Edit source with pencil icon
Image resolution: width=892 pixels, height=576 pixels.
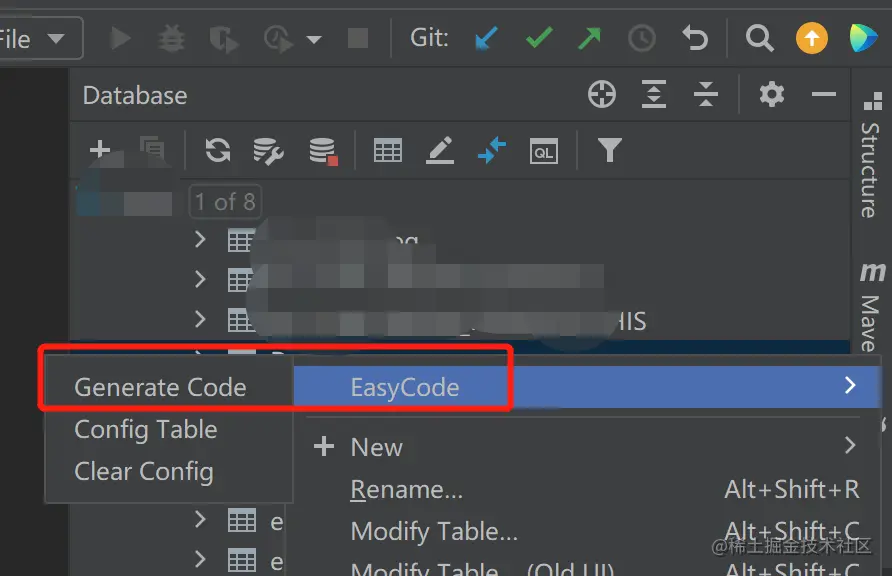tap(440, 150)
